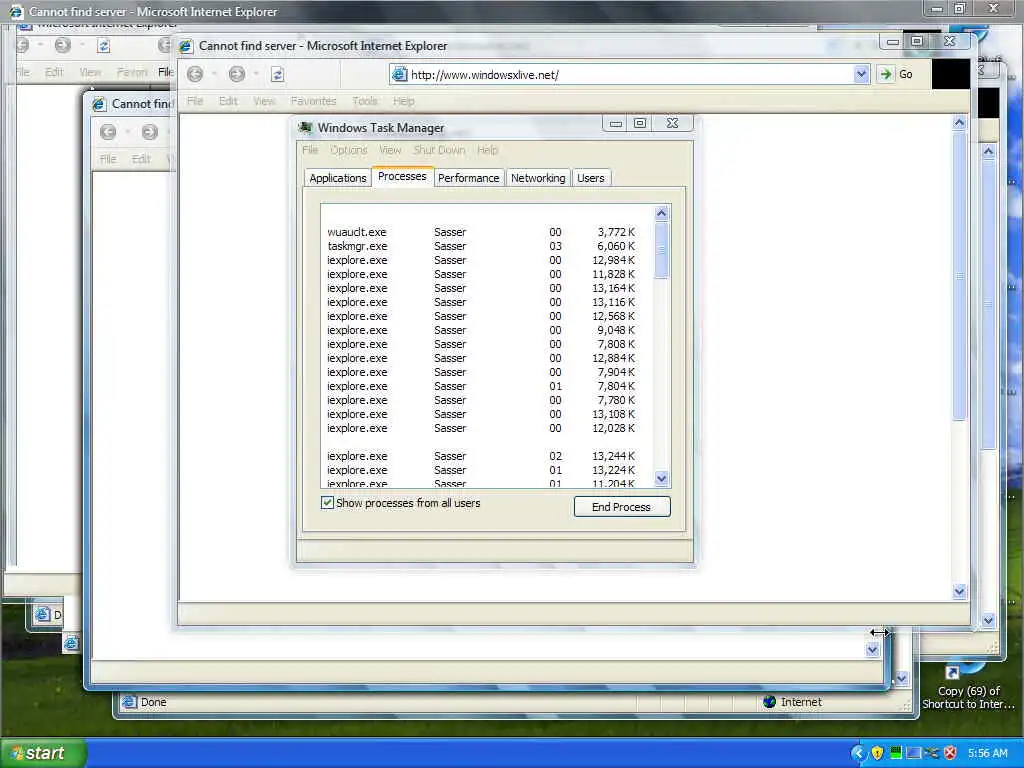Open the File menu in the front Internet Explorer
1024x768 pixels.
[x=195, y=101]
